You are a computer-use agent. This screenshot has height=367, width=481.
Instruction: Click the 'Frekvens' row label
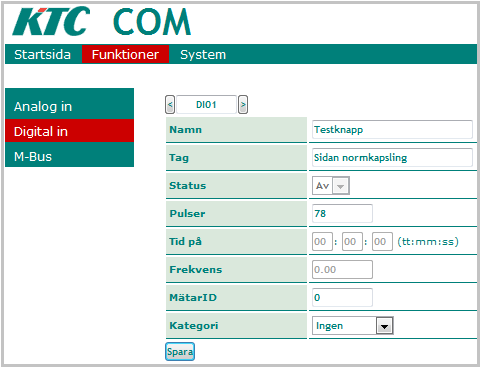point(195,270)
